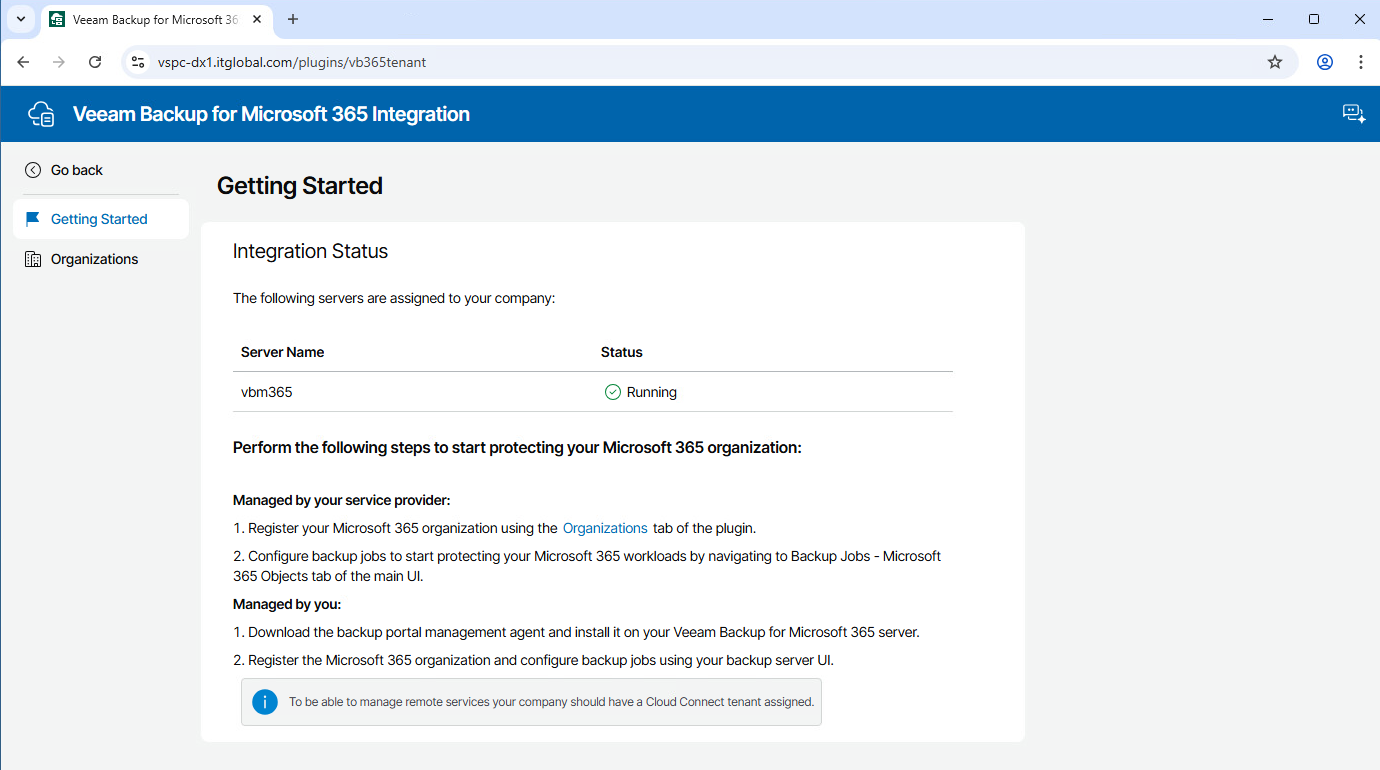
Task: Click the vbm365 server name cell
Action: tap(267, 392)
